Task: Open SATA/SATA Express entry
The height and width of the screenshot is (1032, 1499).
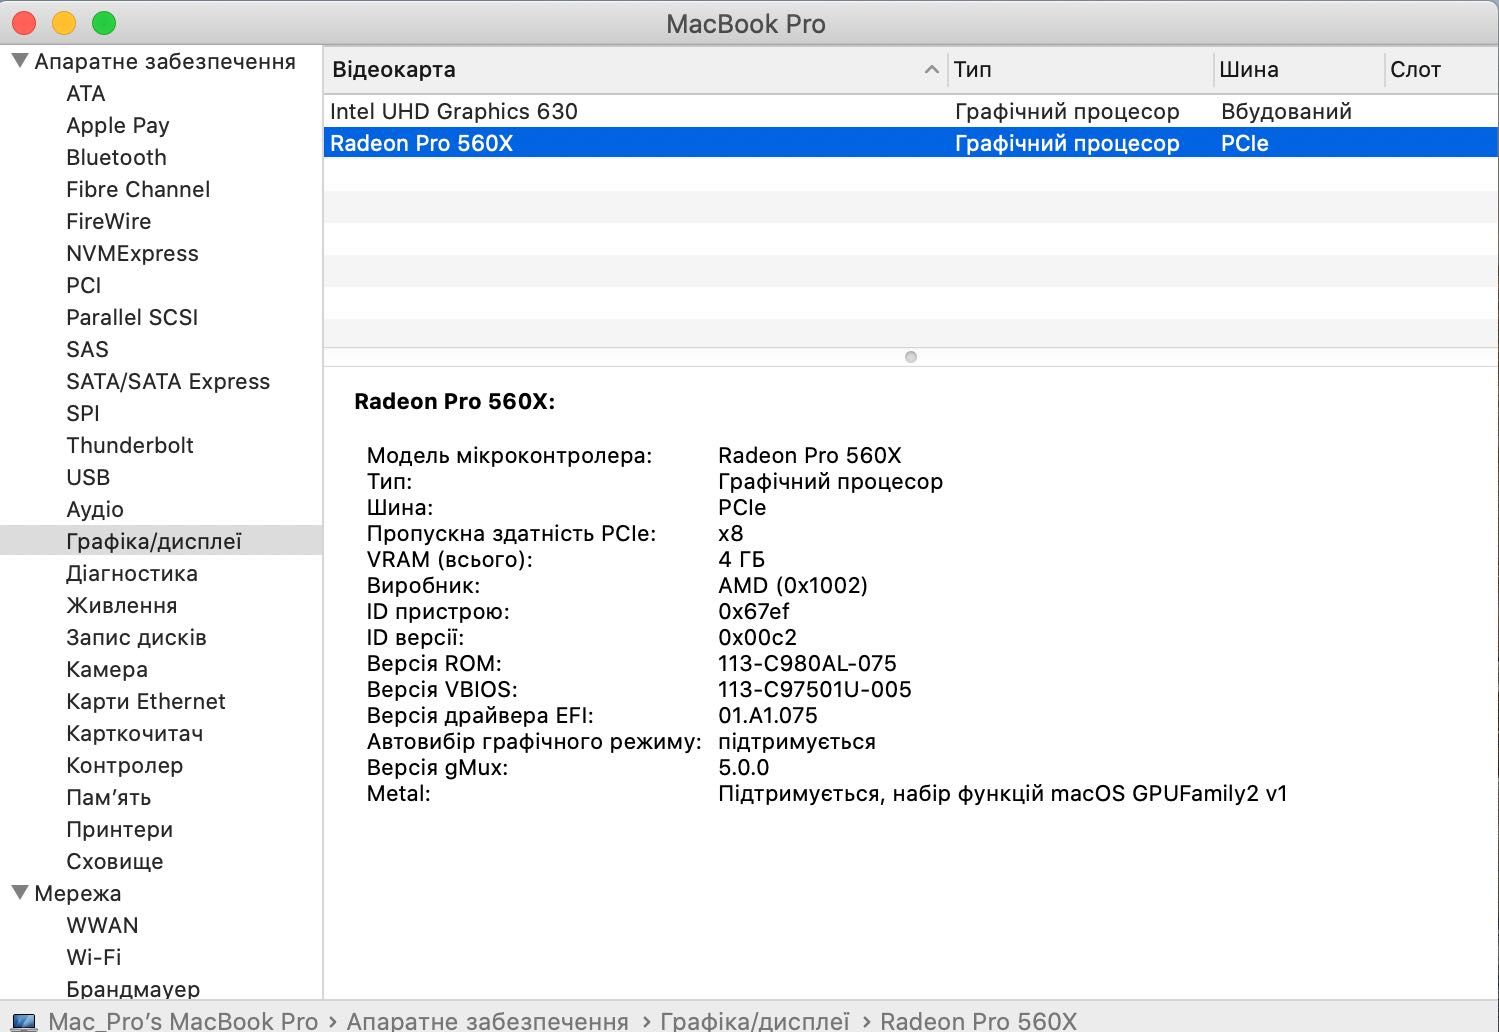Action: click(168, 381)
